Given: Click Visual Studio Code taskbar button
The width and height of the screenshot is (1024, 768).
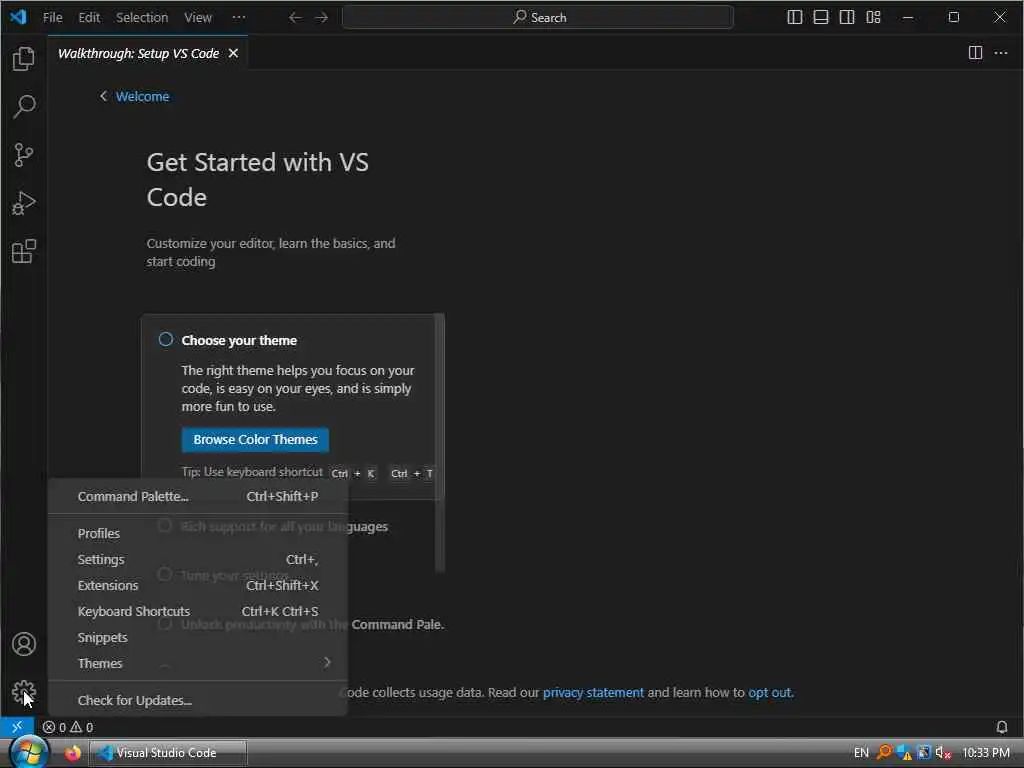Looking at the screenshot, I should pos(168,753).
